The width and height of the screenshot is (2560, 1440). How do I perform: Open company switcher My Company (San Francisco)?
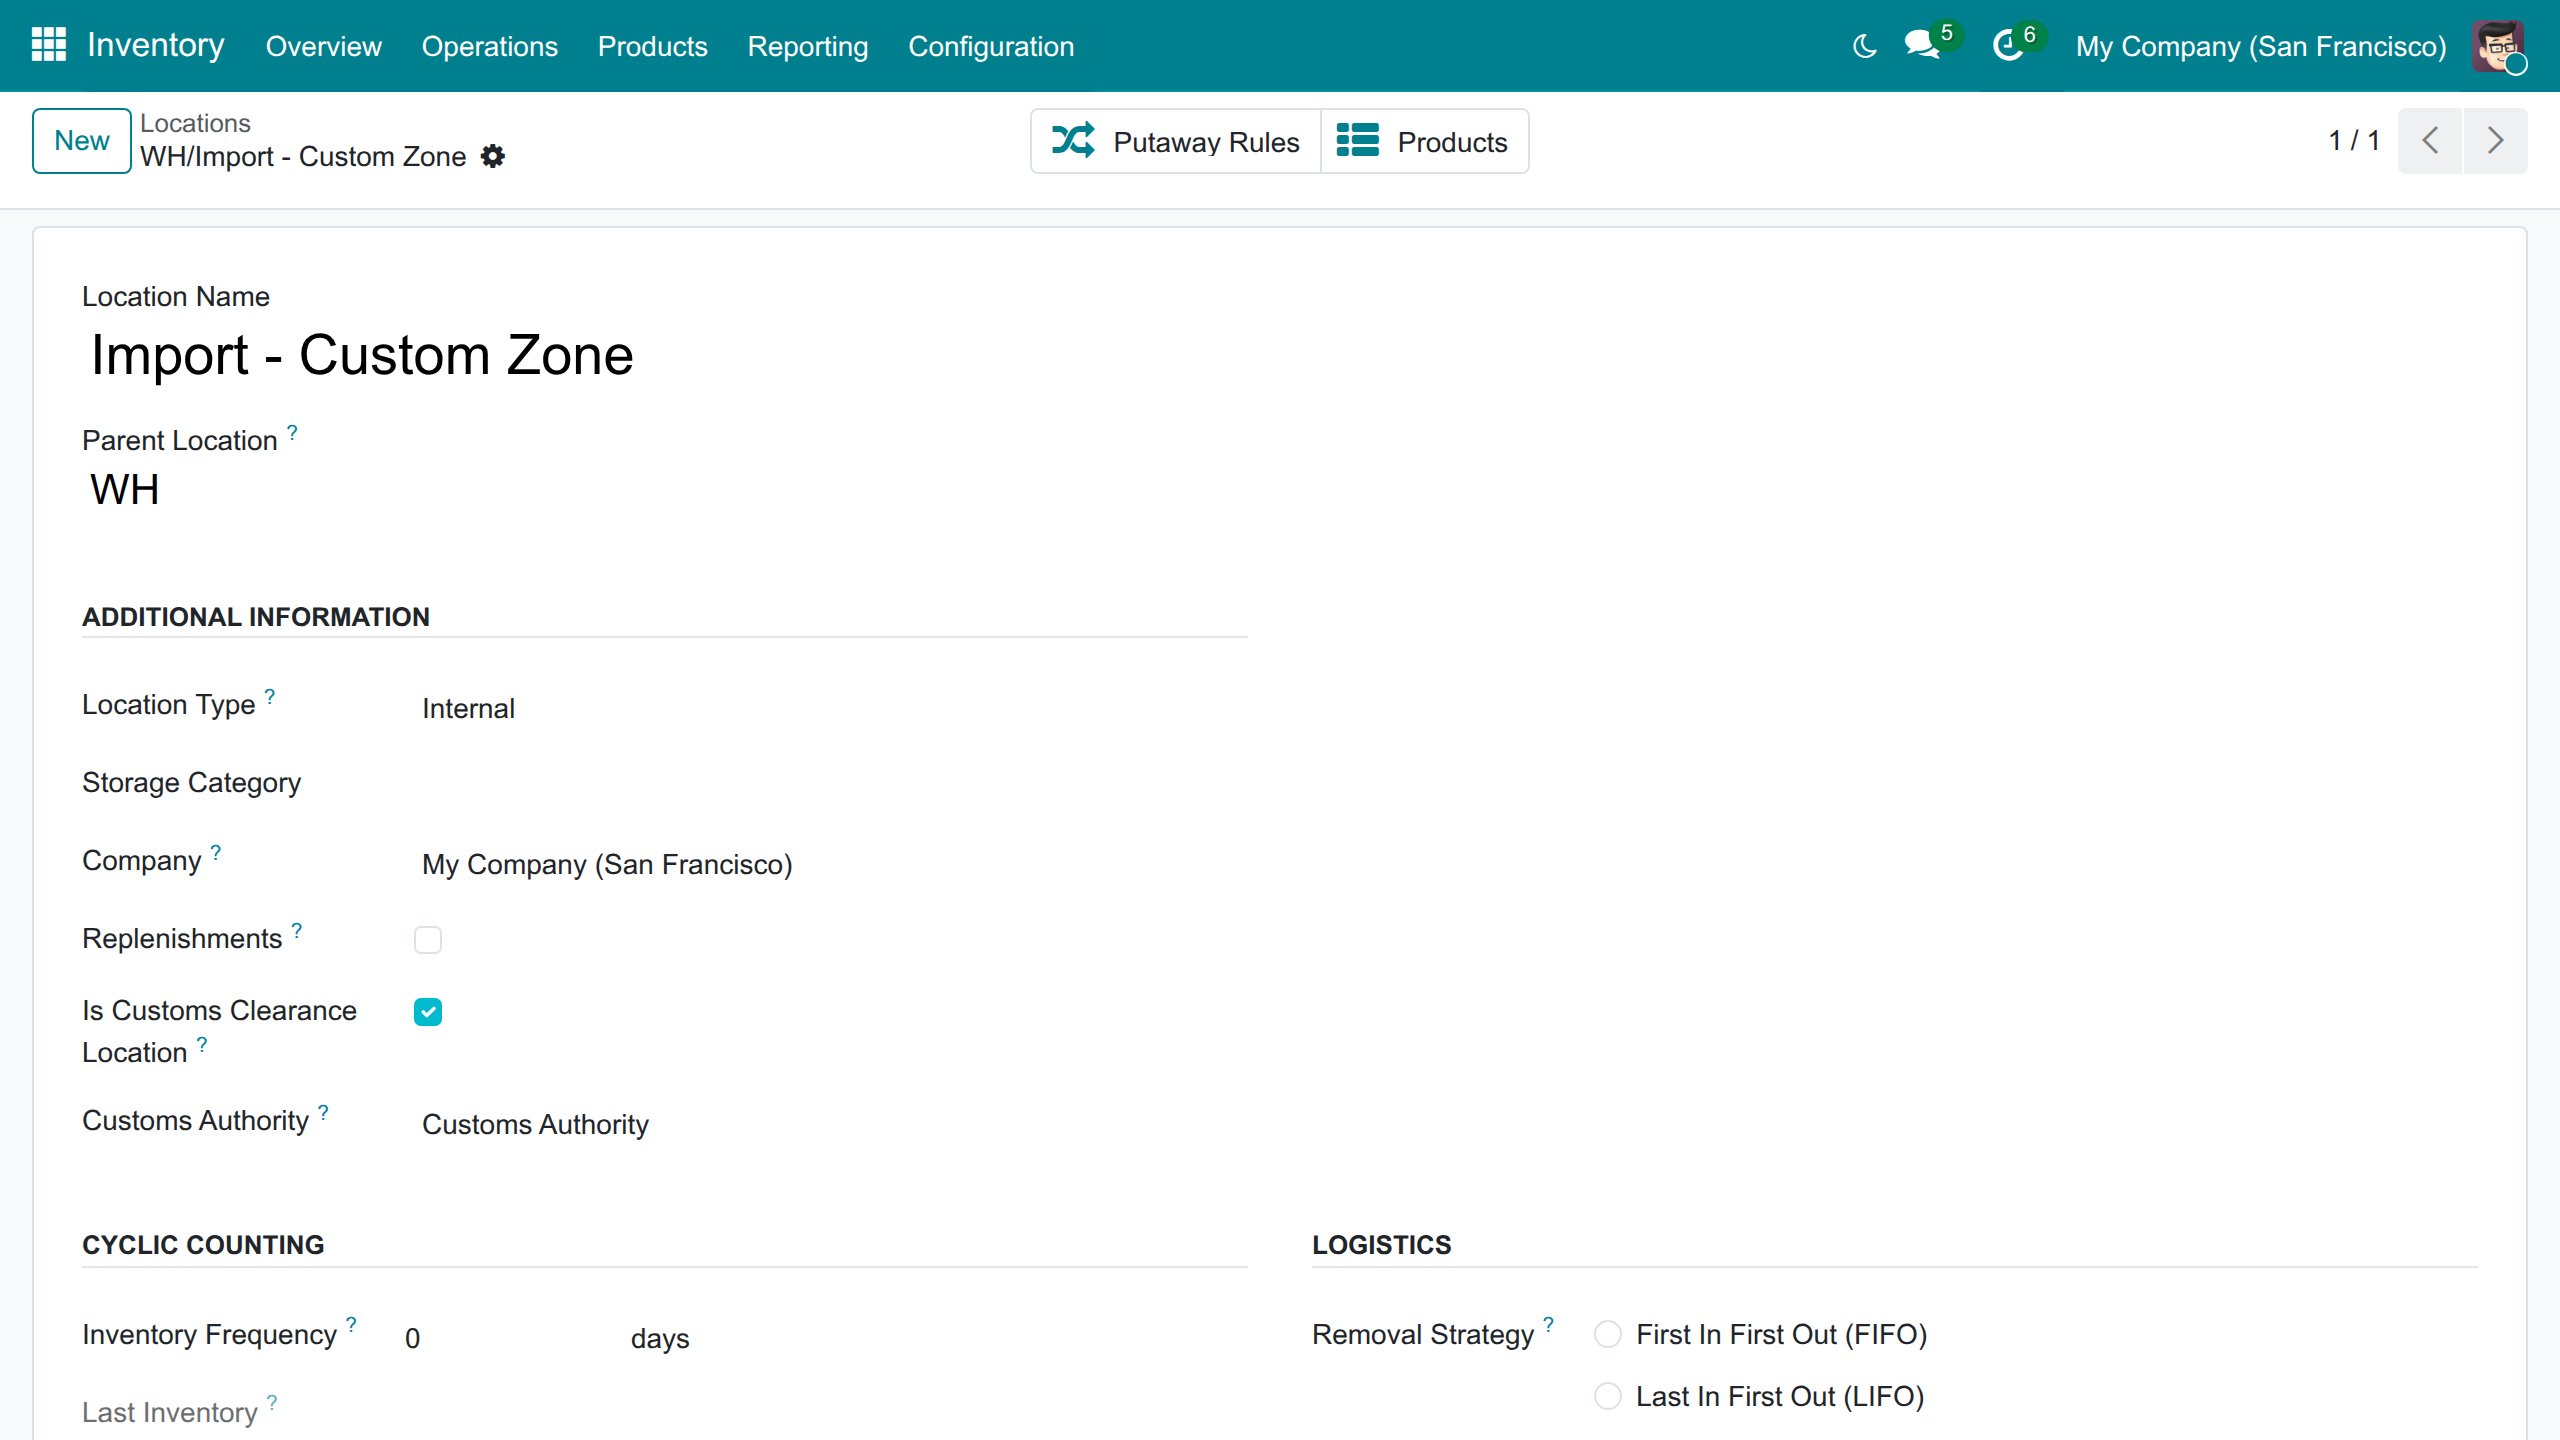pyautogui.click(x=2260, y=46)
